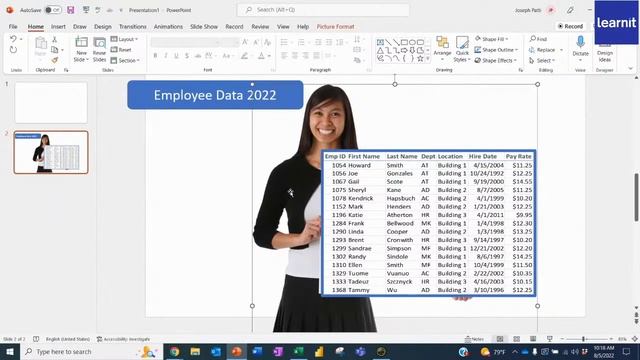640x360 pixels.
Task: Open Excel from the taskbar
Action: click(x=299, y=351)
